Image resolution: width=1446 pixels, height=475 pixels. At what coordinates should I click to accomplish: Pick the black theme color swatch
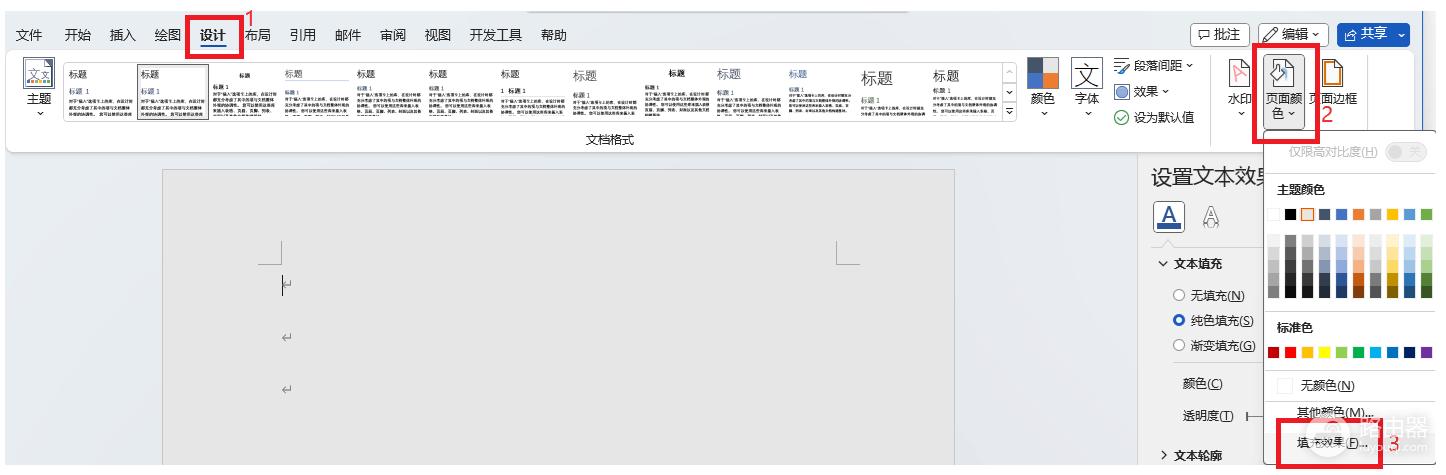click(x=1290, y=214)
